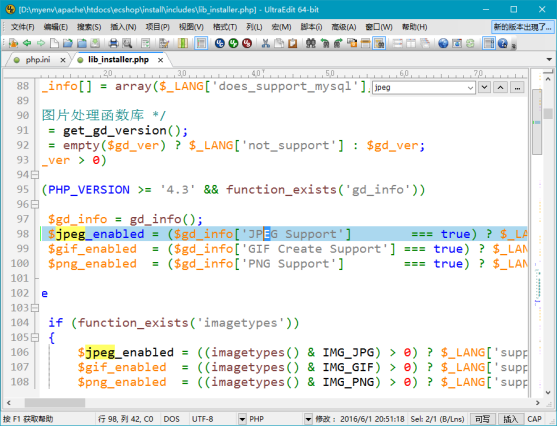Click the find binoculars icon

[311, 43]
